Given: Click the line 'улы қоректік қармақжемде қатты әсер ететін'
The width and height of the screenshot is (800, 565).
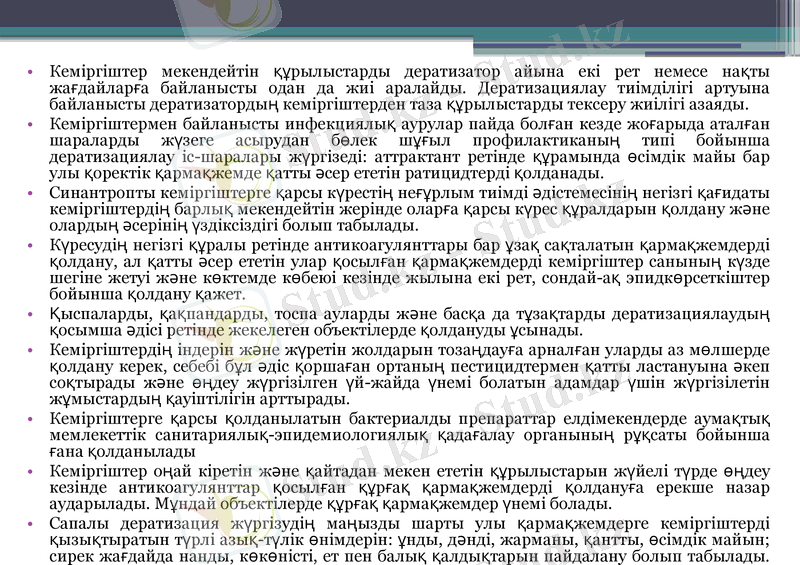Looking at the screenshot, I should pyautogui.click(x=327, y=173).
